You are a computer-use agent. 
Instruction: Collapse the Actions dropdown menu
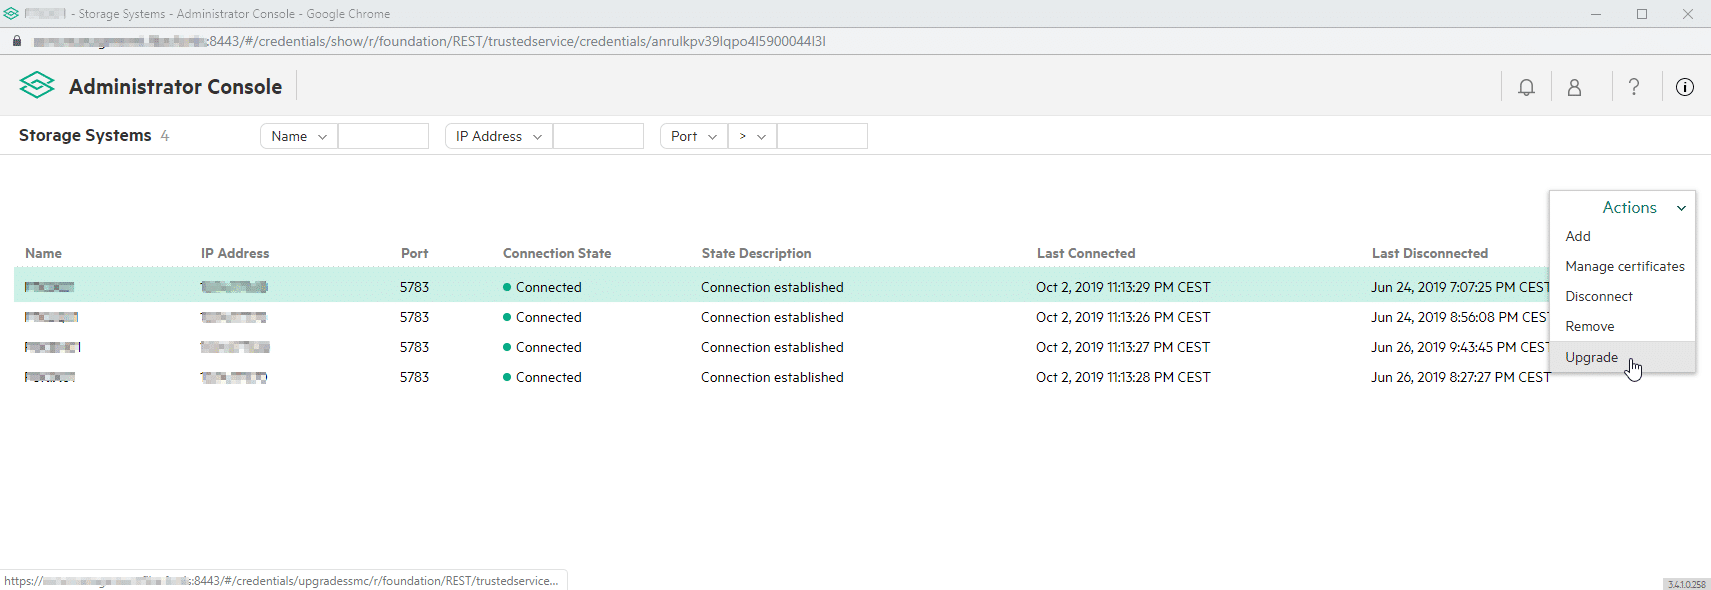(x=1643, y=207)
